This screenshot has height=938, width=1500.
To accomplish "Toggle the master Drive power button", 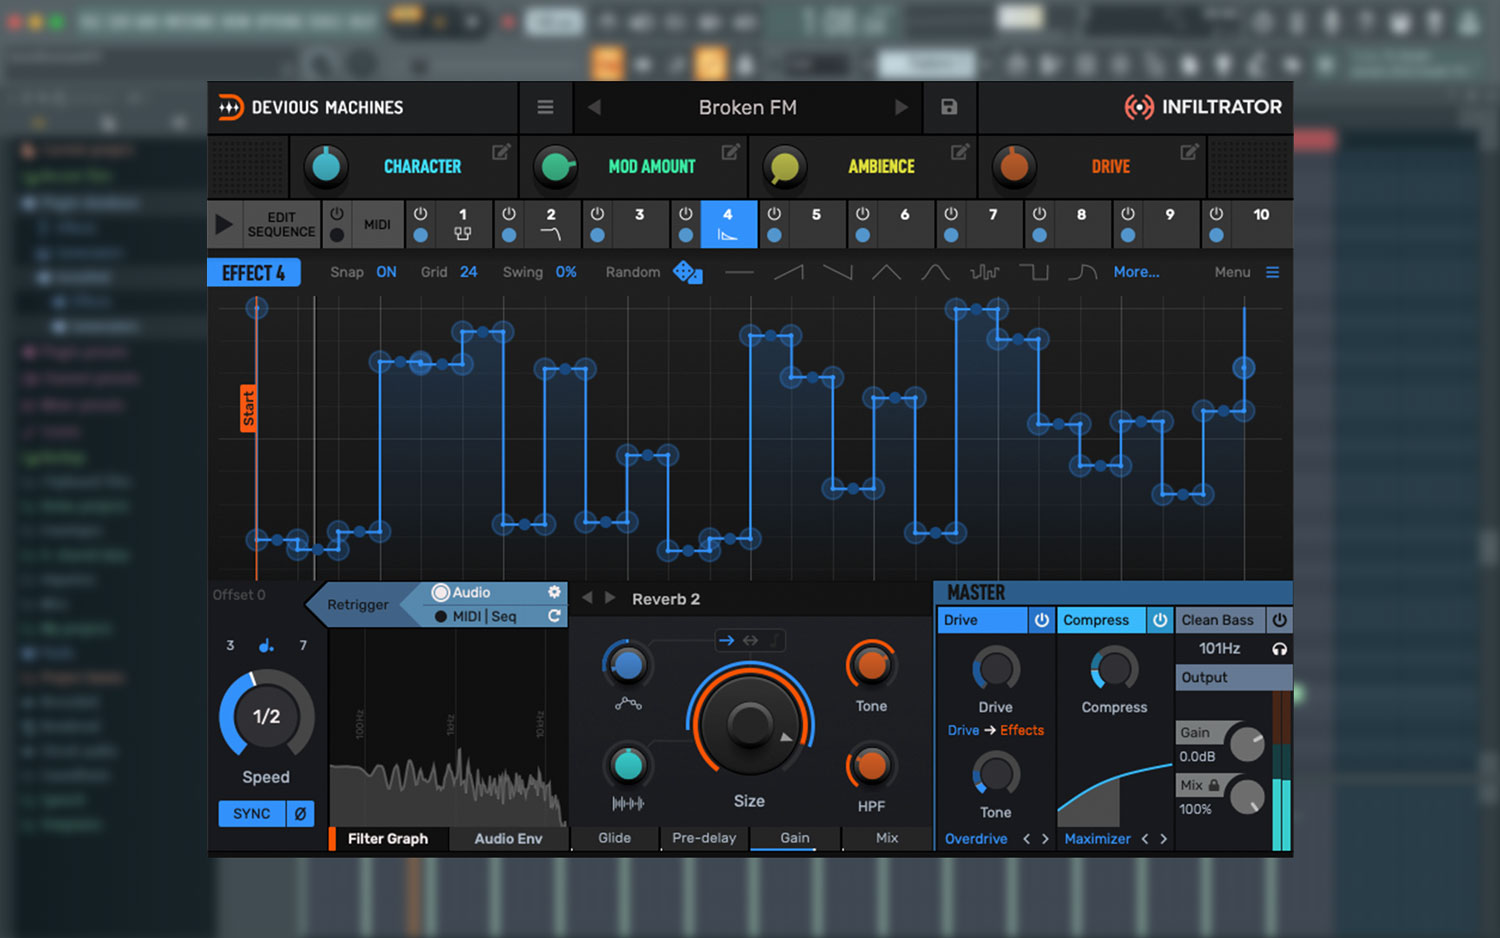I will pos(1041,620).
